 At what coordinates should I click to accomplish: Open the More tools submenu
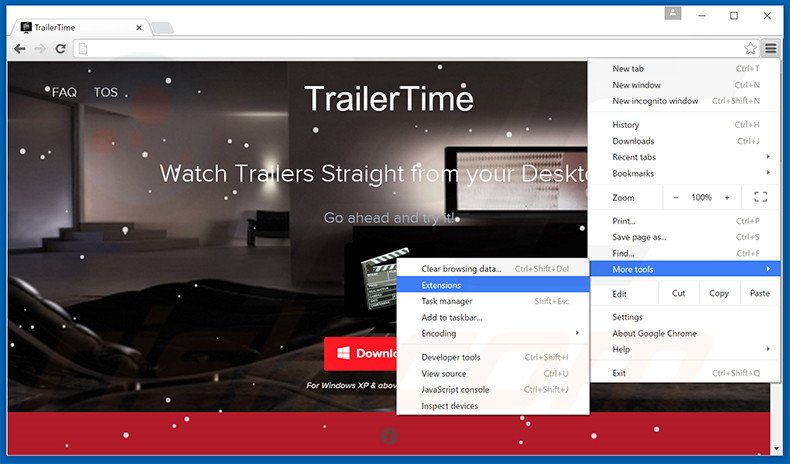(684, 269)
